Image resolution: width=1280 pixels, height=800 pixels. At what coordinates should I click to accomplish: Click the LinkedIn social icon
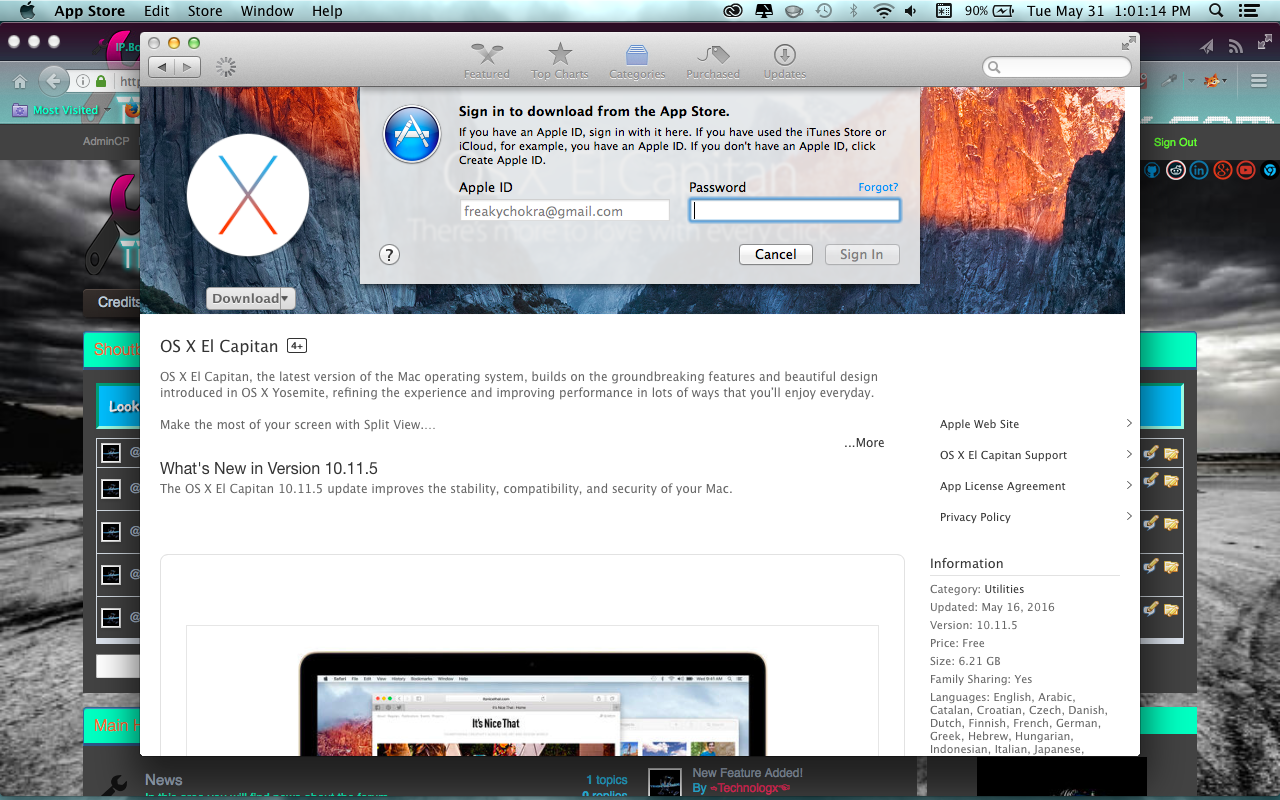(x=1199, y=170)
